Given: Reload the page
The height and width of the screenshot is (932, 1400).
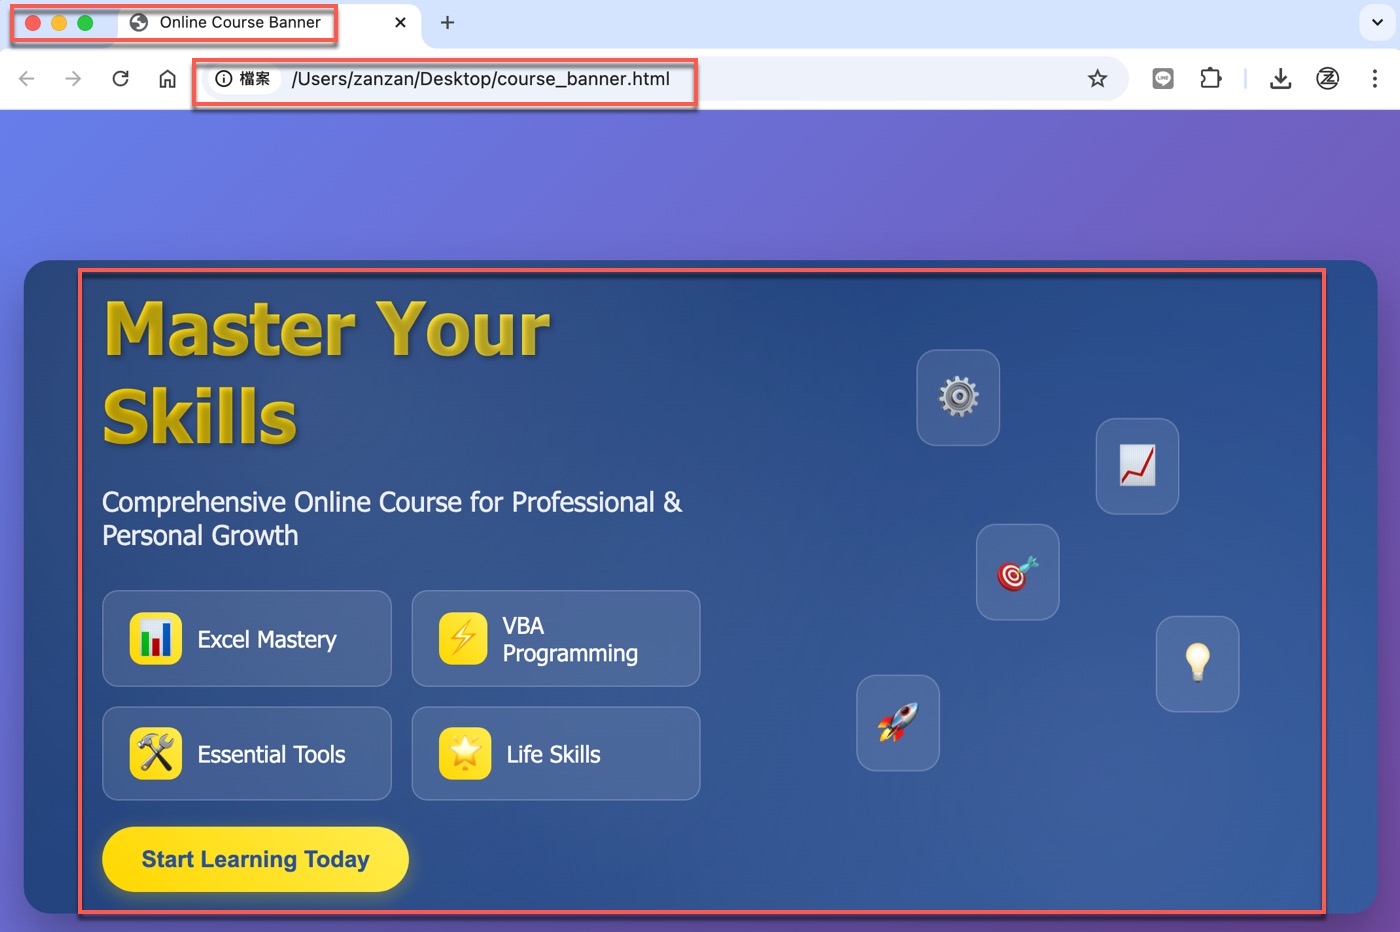Looking at the screenshot, I should tap(120, 79).
